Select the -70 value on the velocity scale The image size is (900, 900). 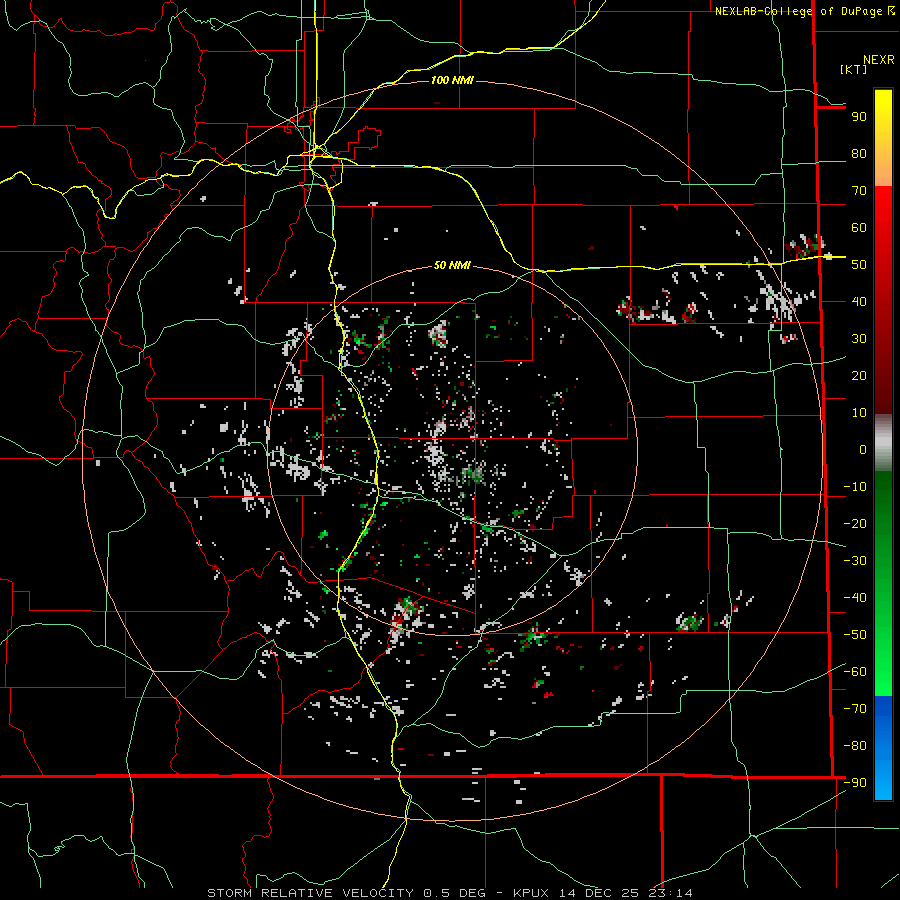855,709
